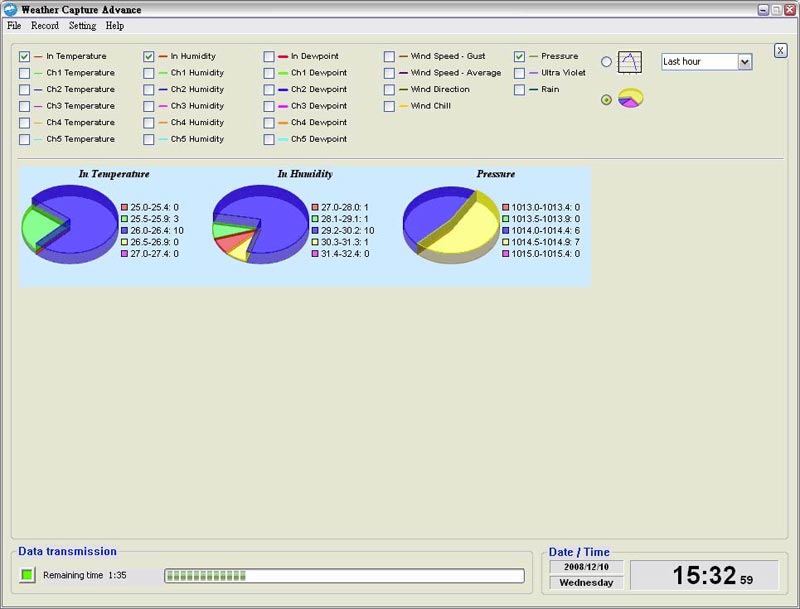Click the red 25.0-25.4 legend swatch
This screenshot has height=609, width=800.
(124, 207)
